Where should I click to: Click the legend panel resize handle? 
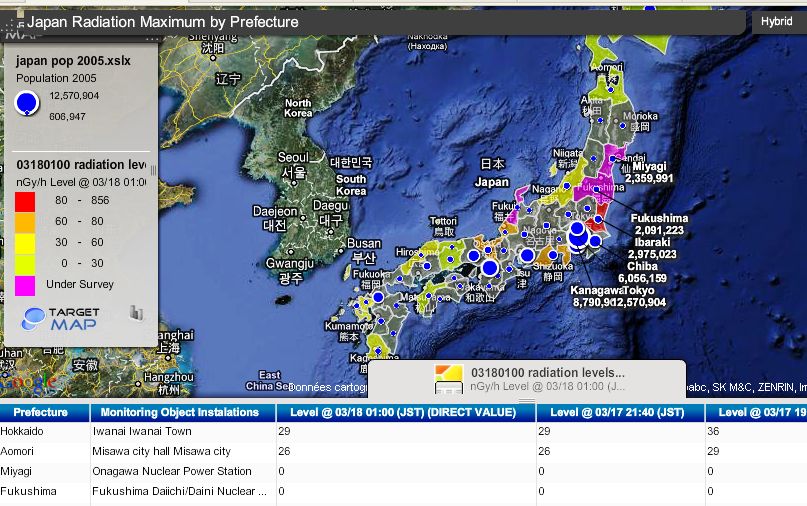154,170
